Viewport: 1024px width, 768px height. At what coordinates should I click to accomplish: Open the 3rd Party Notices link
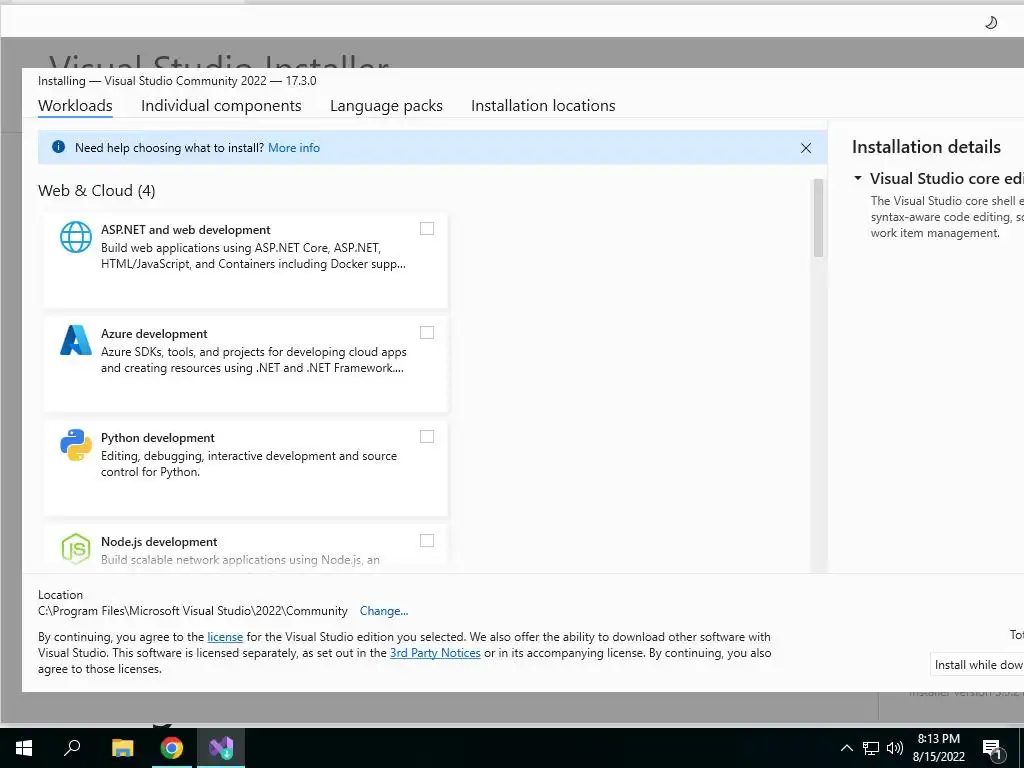pos(435,652)
